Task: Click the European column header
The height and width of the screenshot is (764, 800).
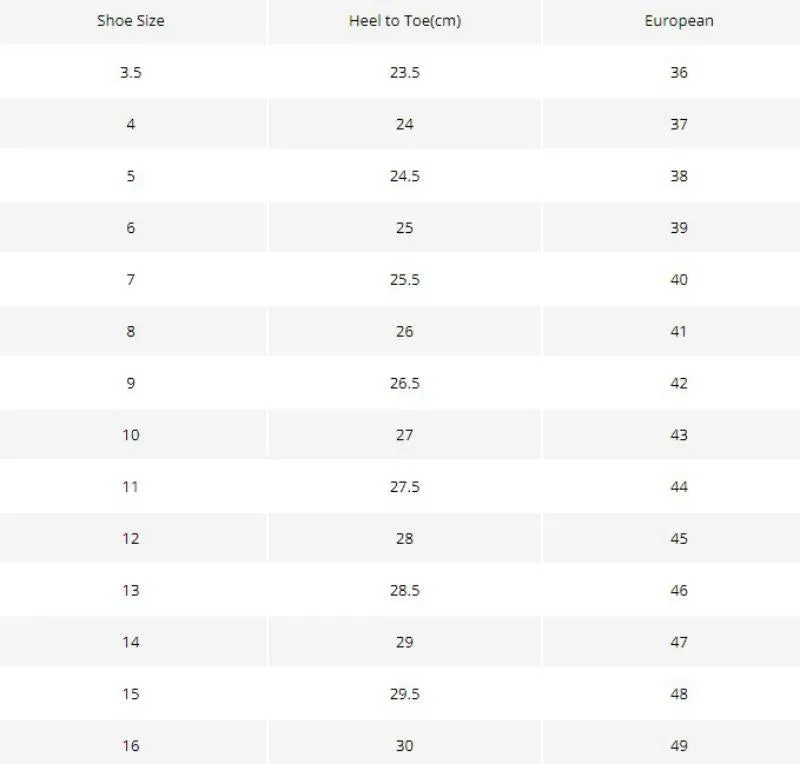Action: (679, 21)
